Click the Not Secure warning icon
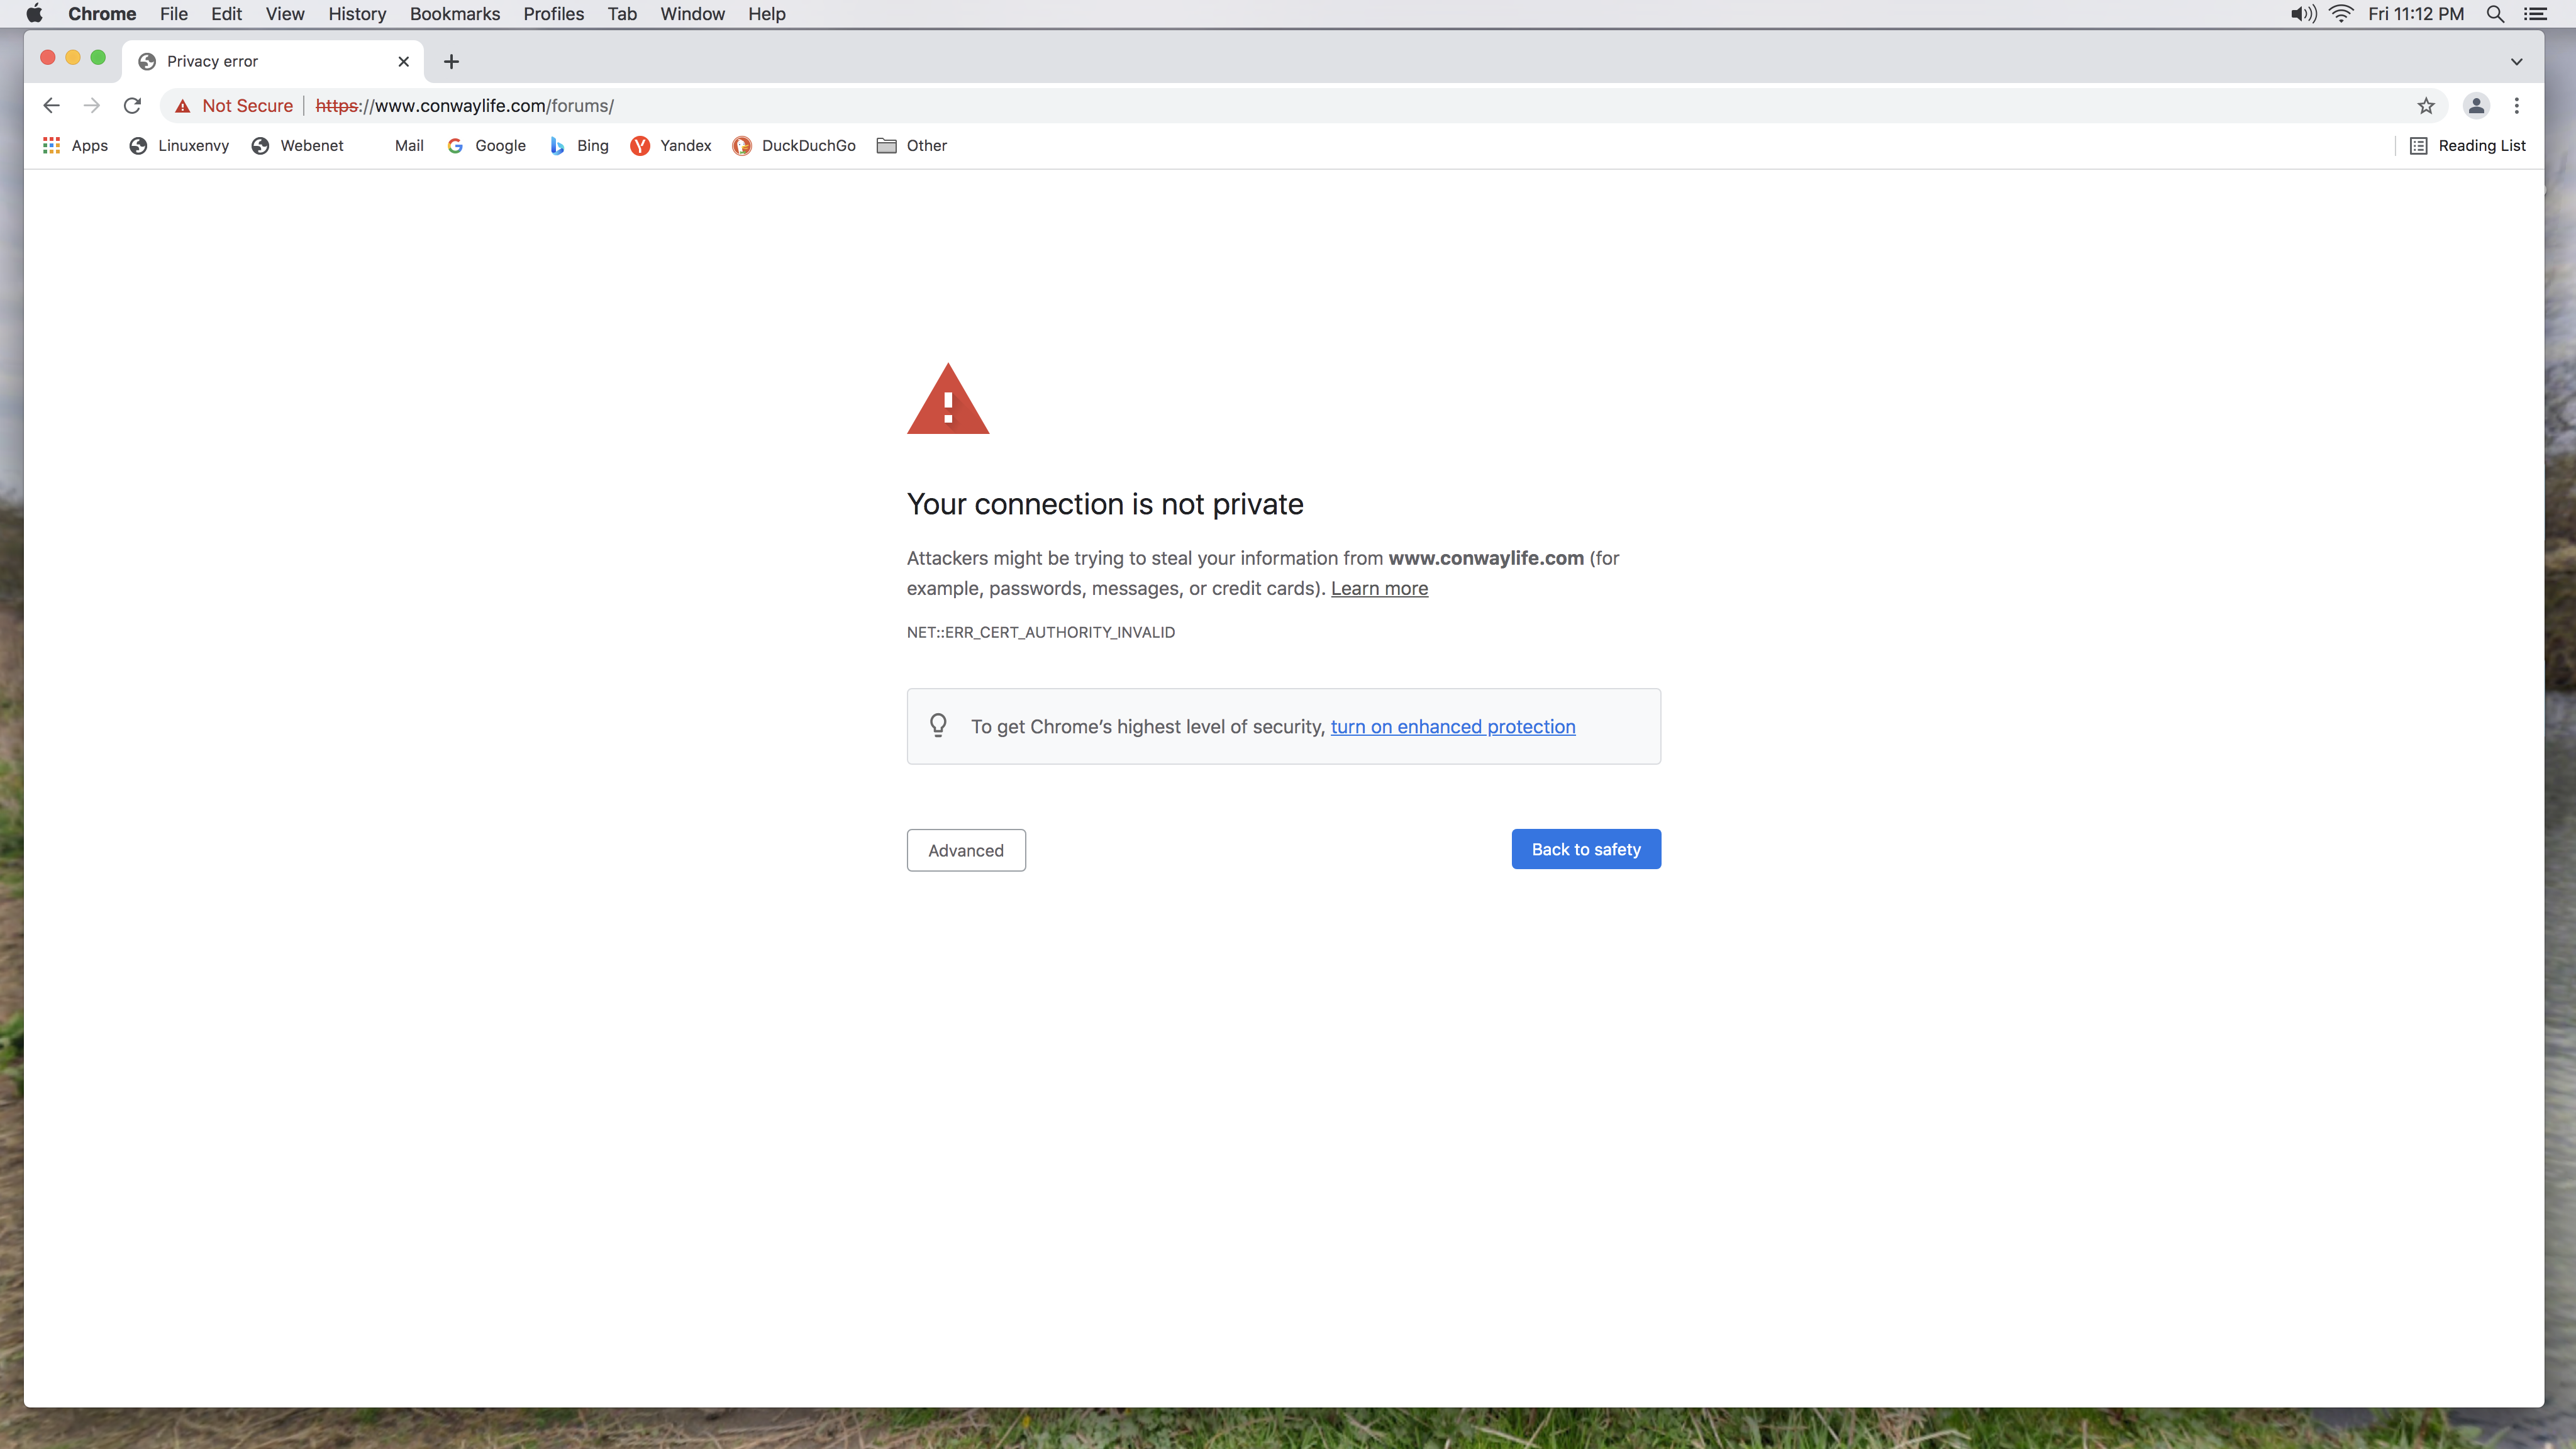 coord(182,106)
